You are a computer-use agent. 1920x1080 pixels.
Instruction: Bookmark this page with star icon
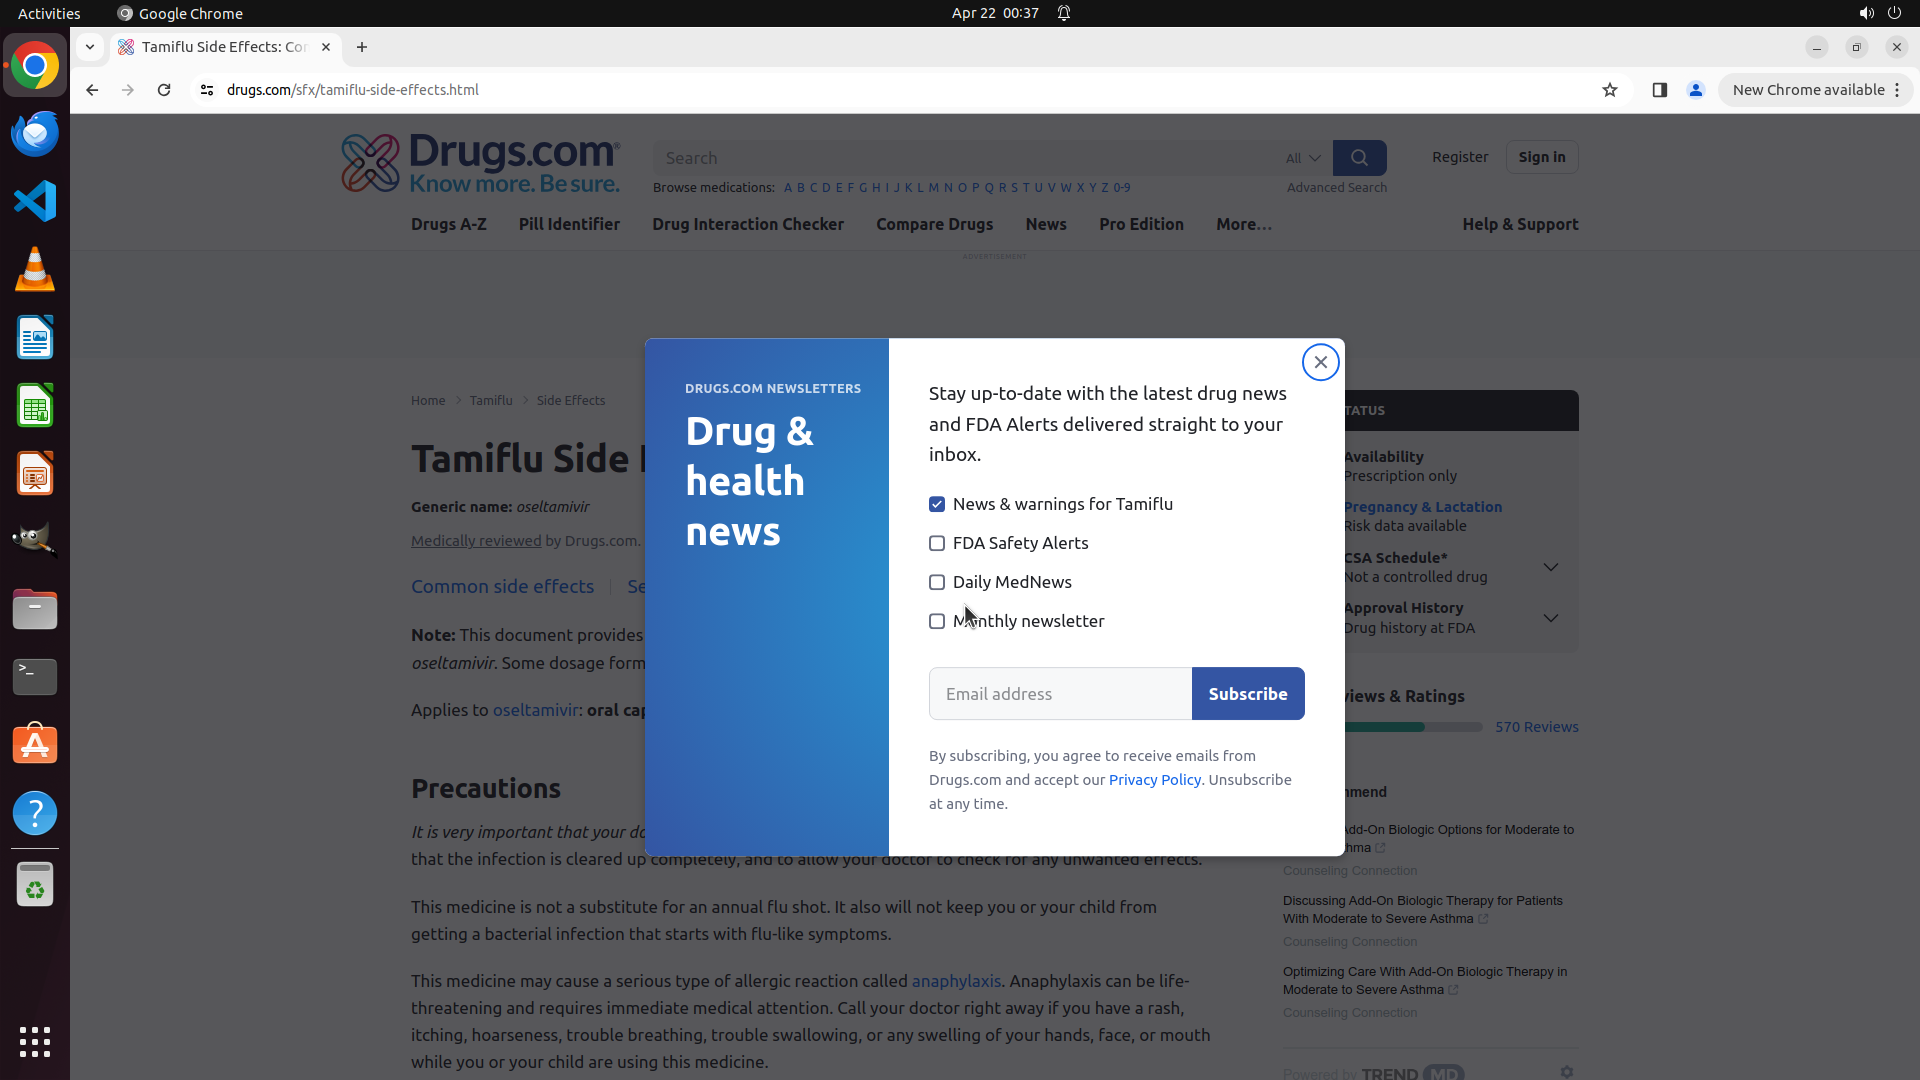[1609, 90]
